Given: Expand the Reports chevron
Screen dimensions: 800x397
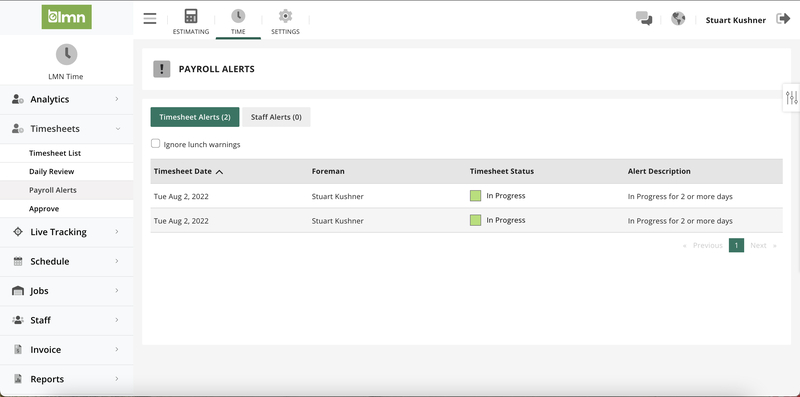Looking at the screenshot, I should pos(117,379).
